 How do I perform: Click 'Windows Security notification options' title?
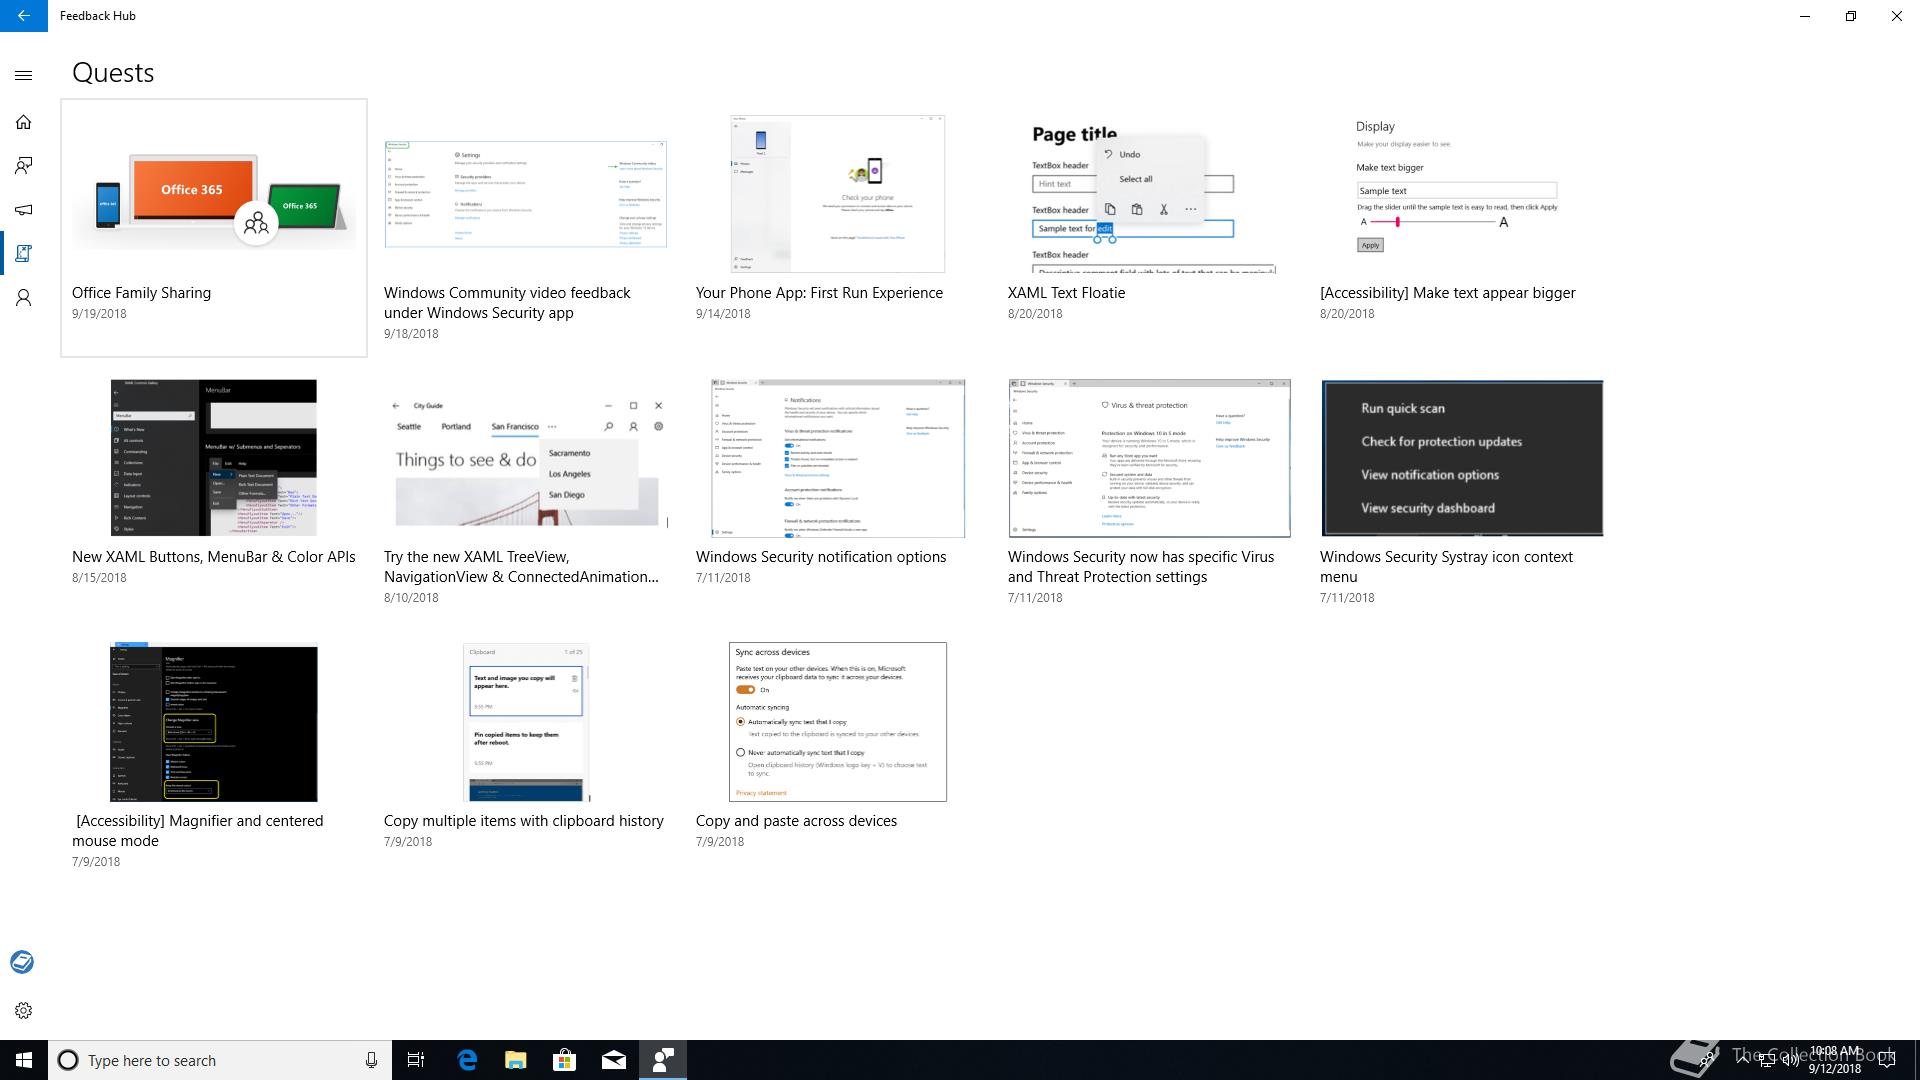pyautogui.click(x=821, y=557)
